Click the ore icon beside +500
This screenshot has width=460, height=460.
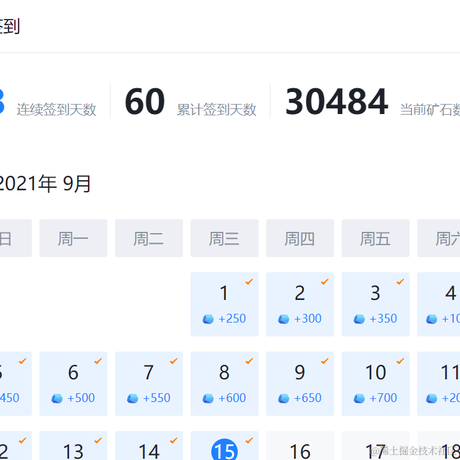(x=57, y=398)
